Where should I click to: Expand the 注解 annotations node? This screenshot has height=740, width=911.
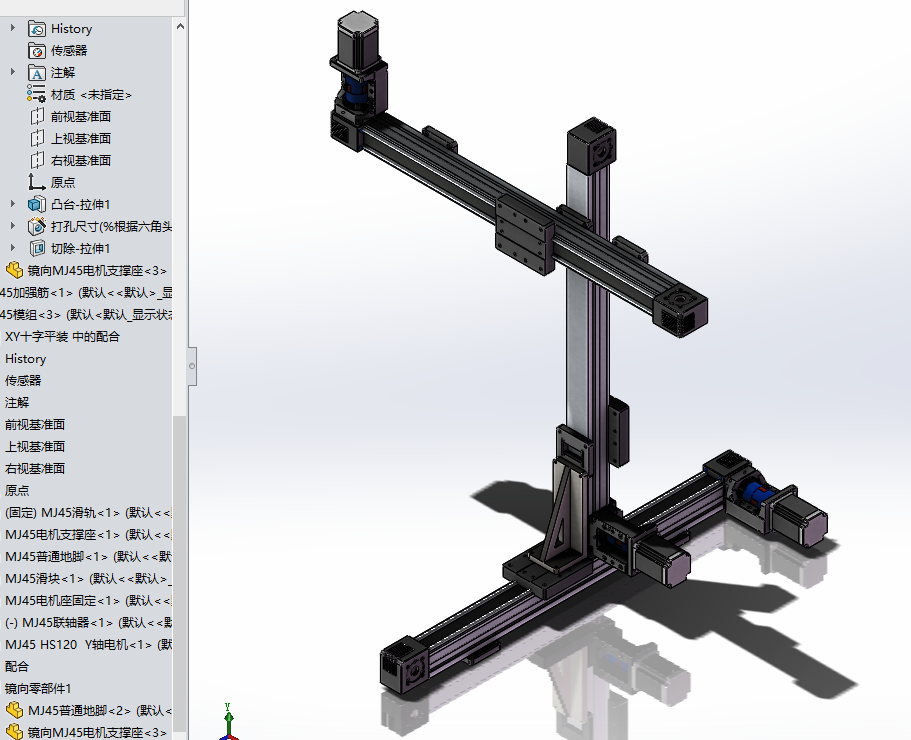pos(13,72)
